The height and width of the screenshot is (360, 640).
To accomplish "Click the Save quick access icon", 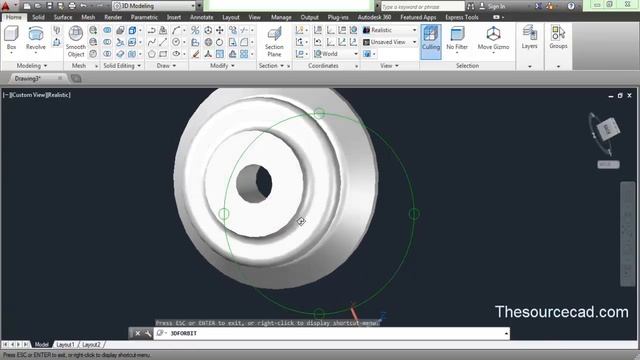I will tap(49, 6).
